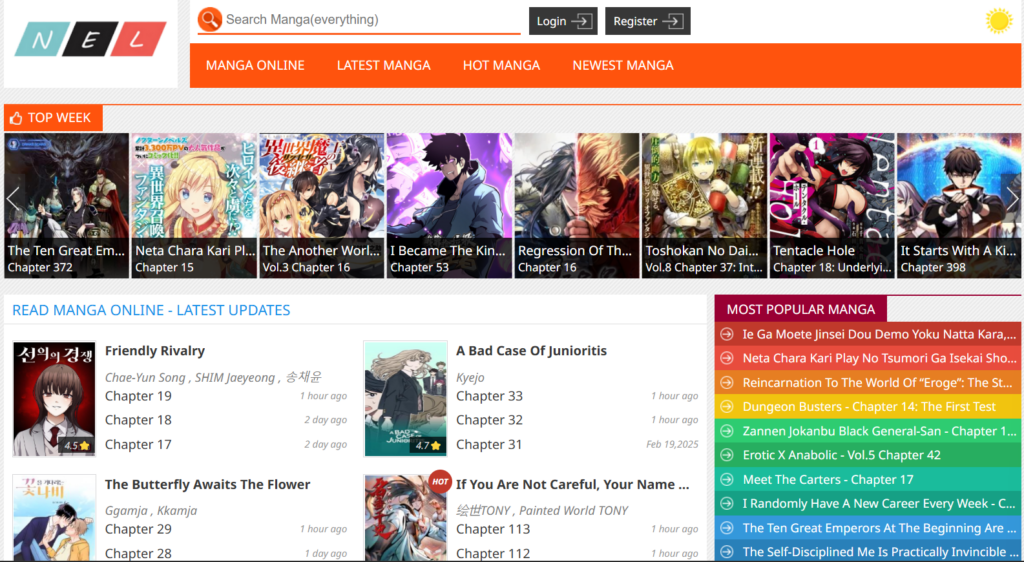The height and width of the screenshot is (562, 1024).
Task: Open The Another Worl... carousel cover
Action: (x=322, y=206)
